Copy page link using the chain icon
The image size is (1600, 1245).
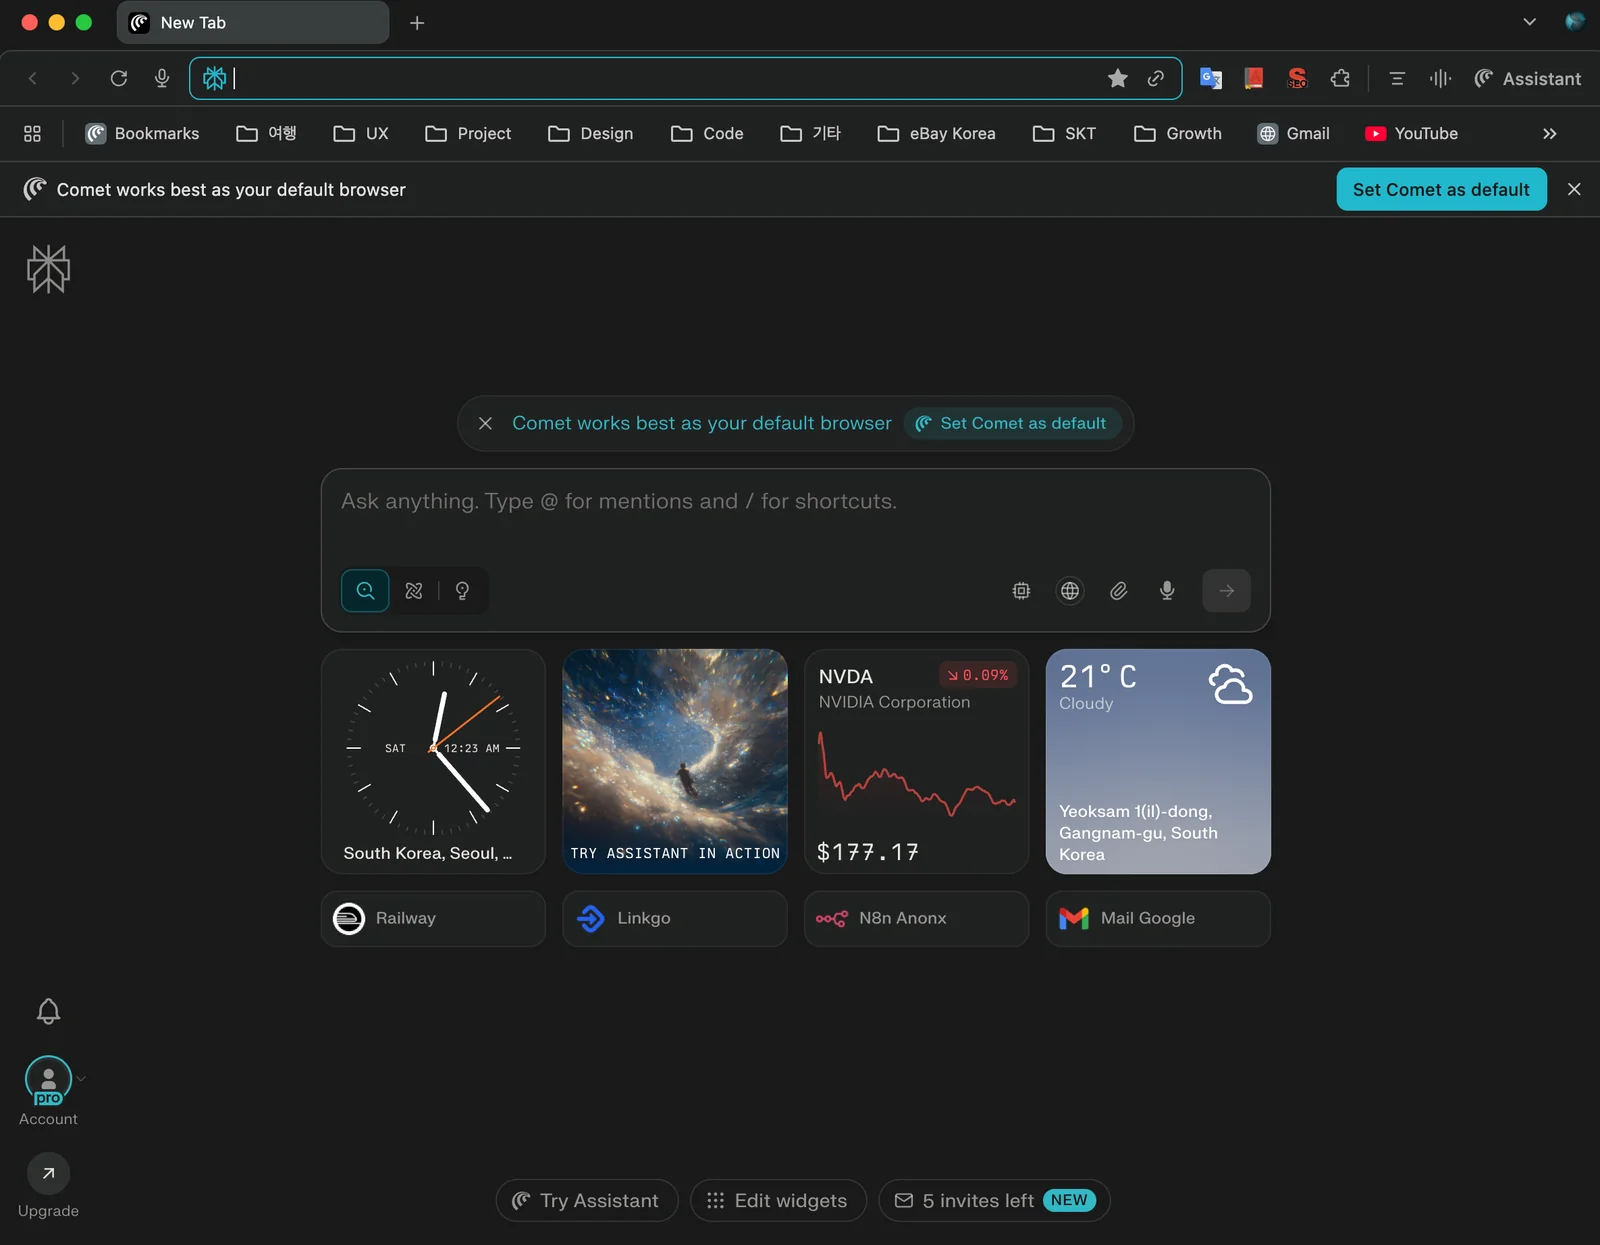(1156, 78)
